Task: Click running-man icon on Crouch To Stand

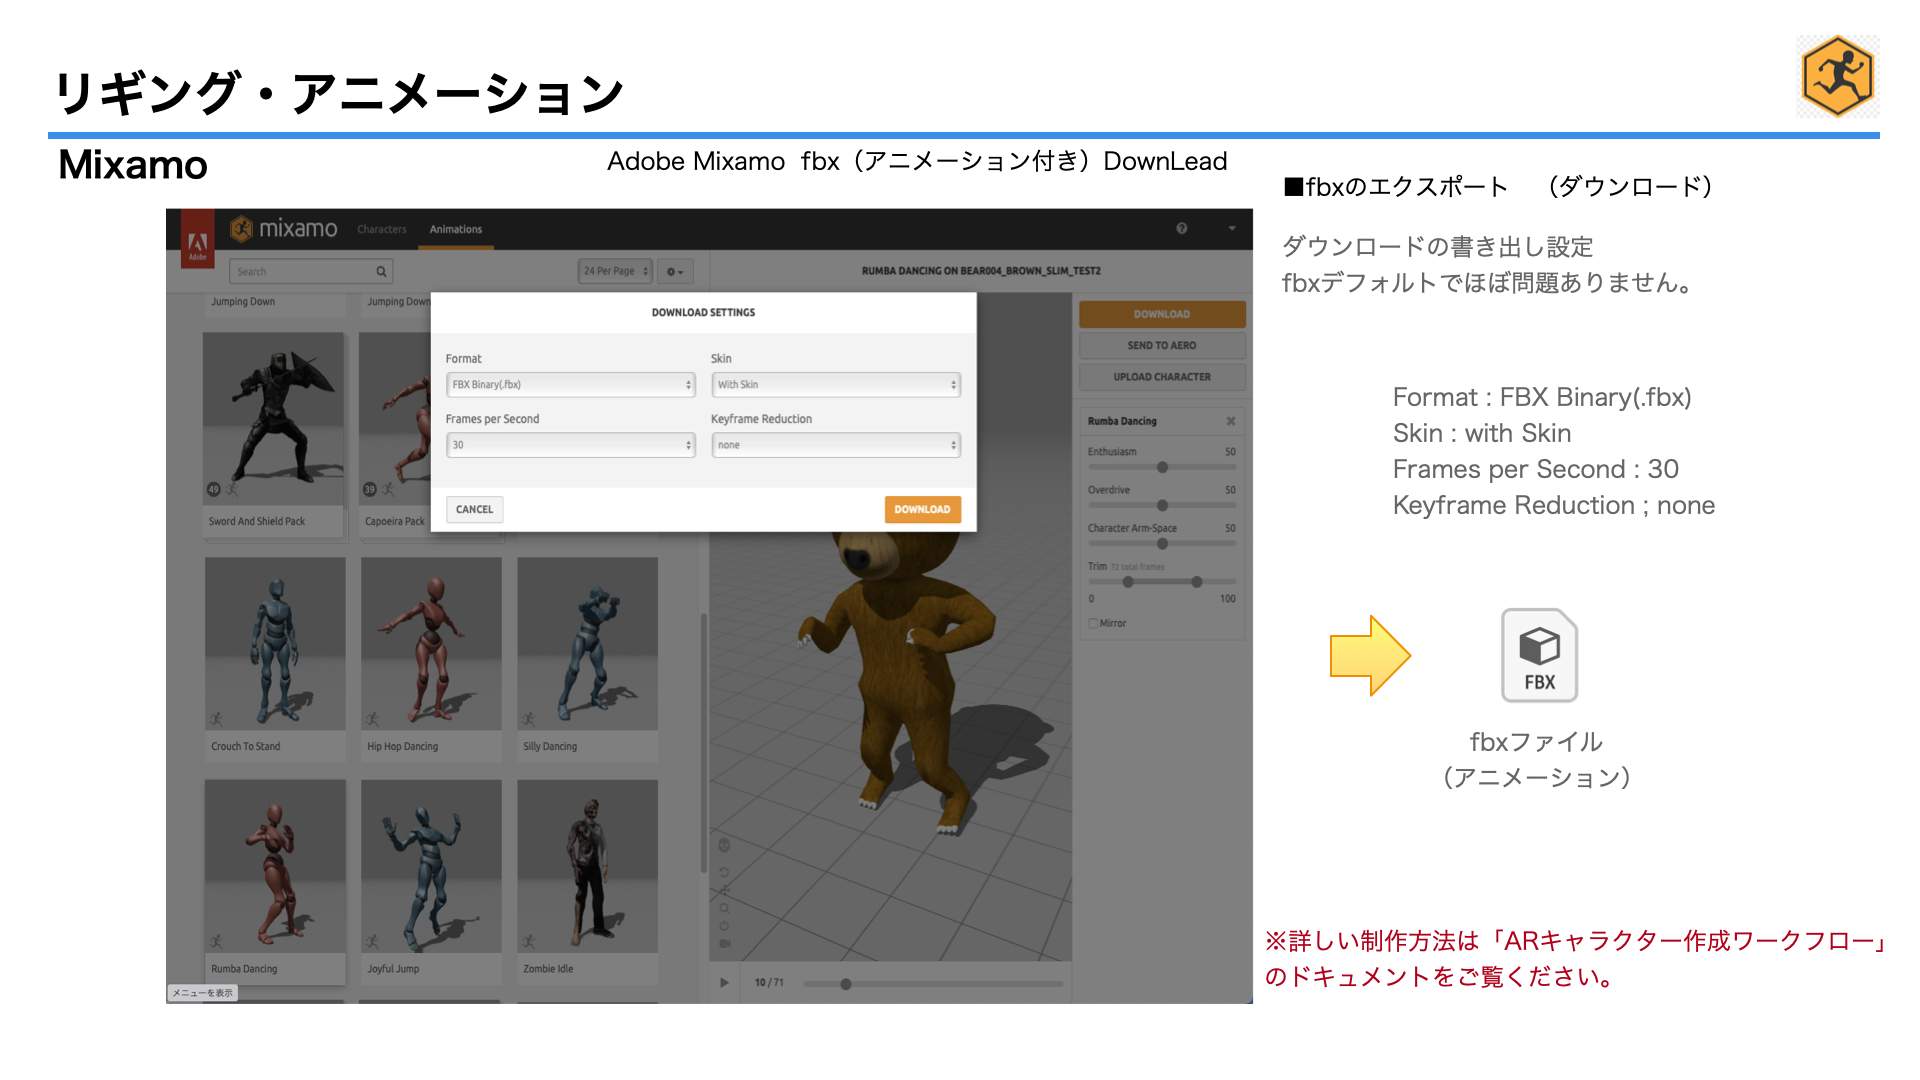Action: (217, 719)
